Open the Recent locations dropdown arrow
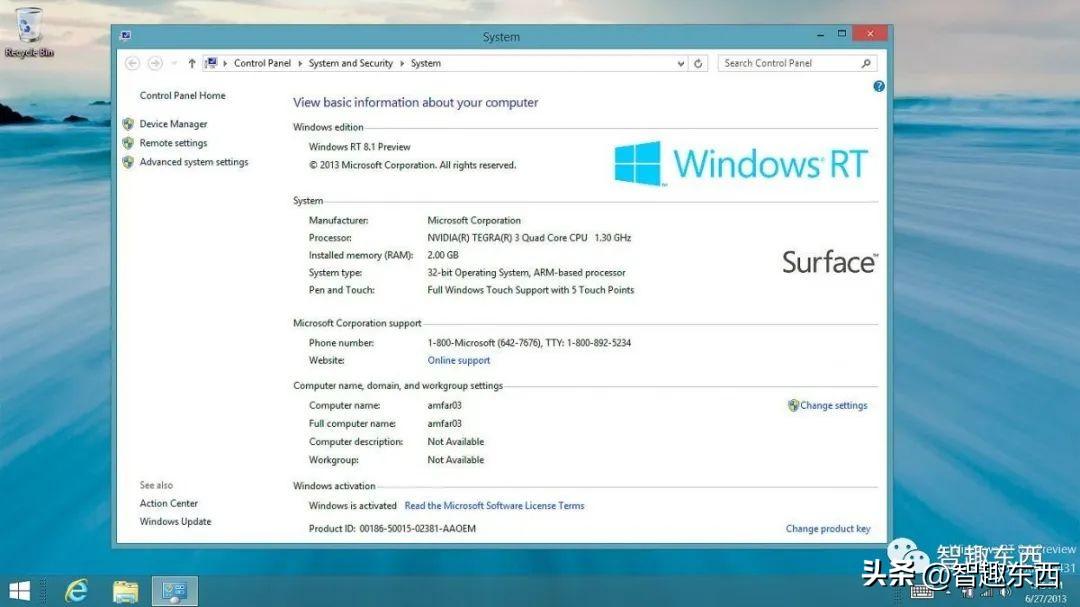This screenshot has width=1080, height=607. click(174, 63)
